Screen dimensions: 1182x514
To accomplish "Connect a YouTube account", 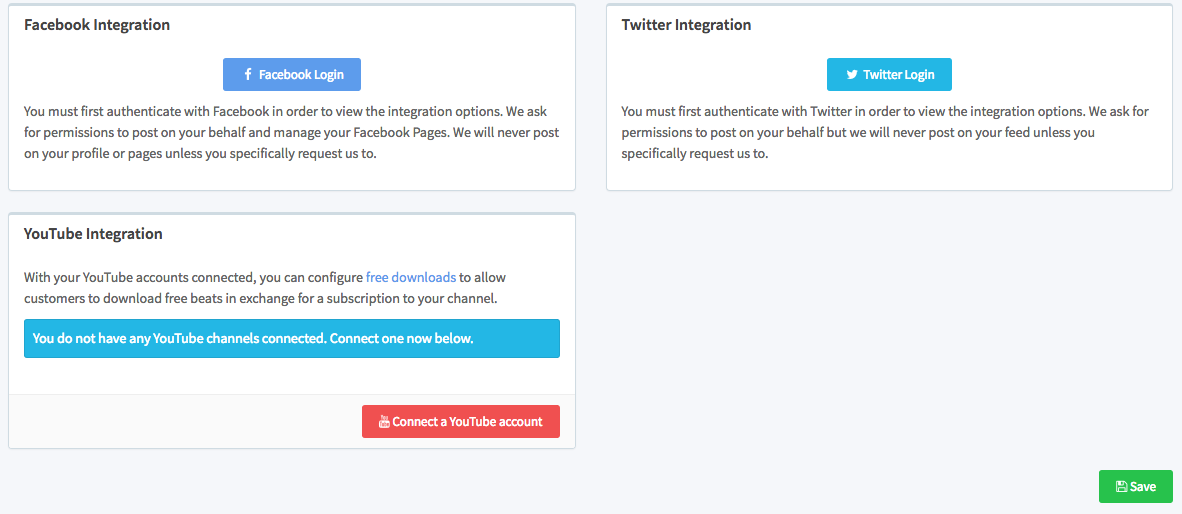I will (x=461, y=422).
